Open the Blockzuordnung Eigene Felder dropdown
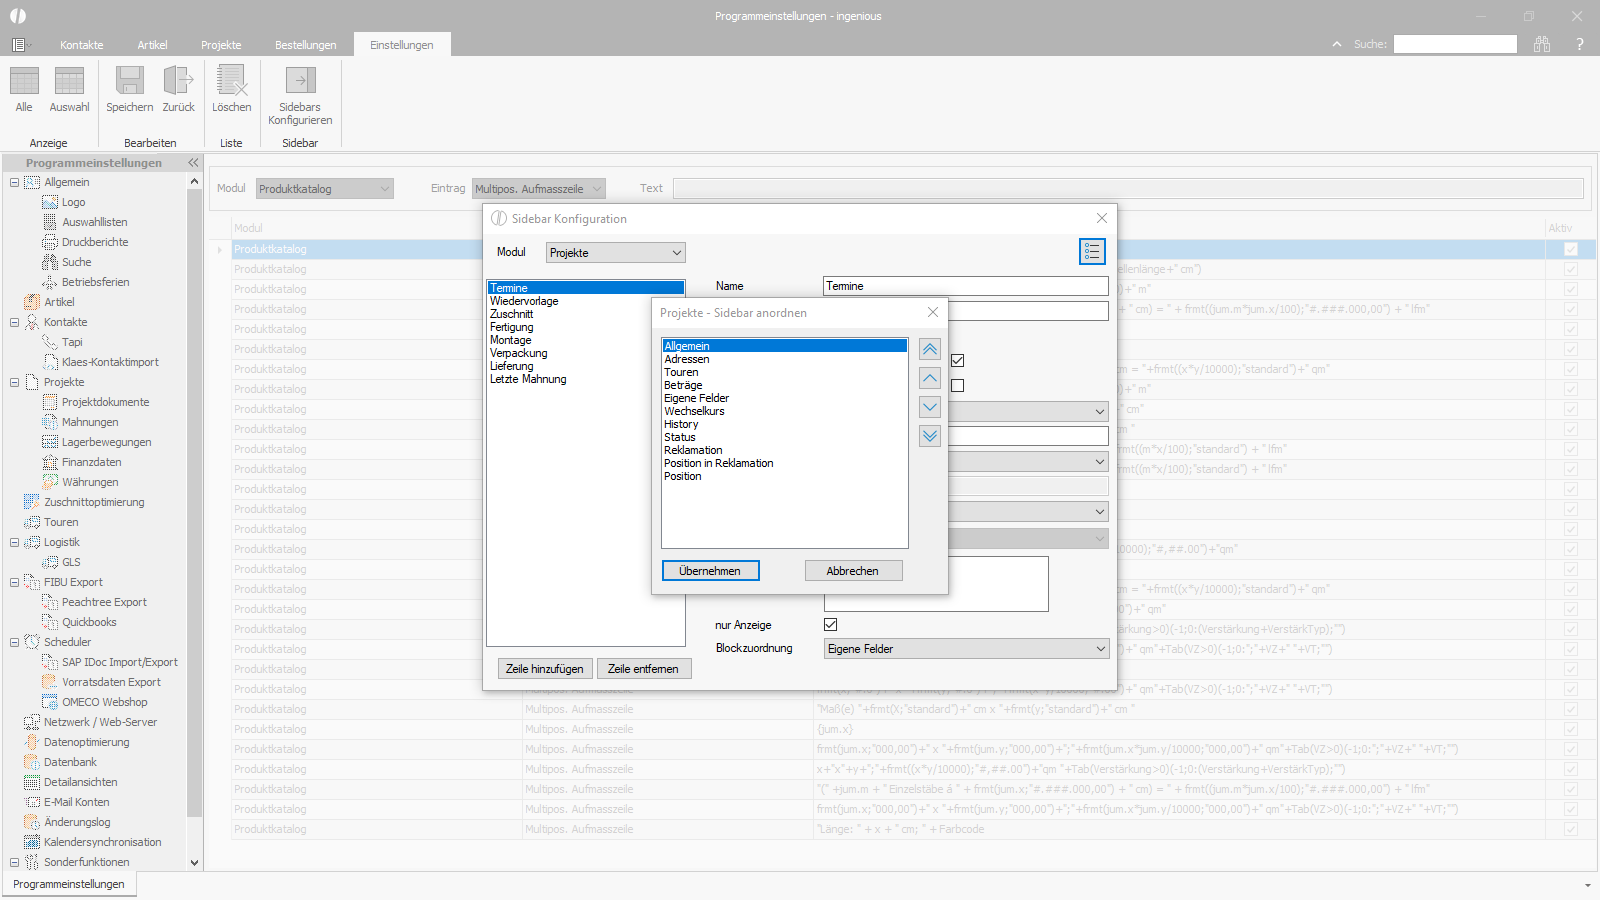Image resolution: width=1600 pixels, height=900 pixels. [x=966, y=649]
